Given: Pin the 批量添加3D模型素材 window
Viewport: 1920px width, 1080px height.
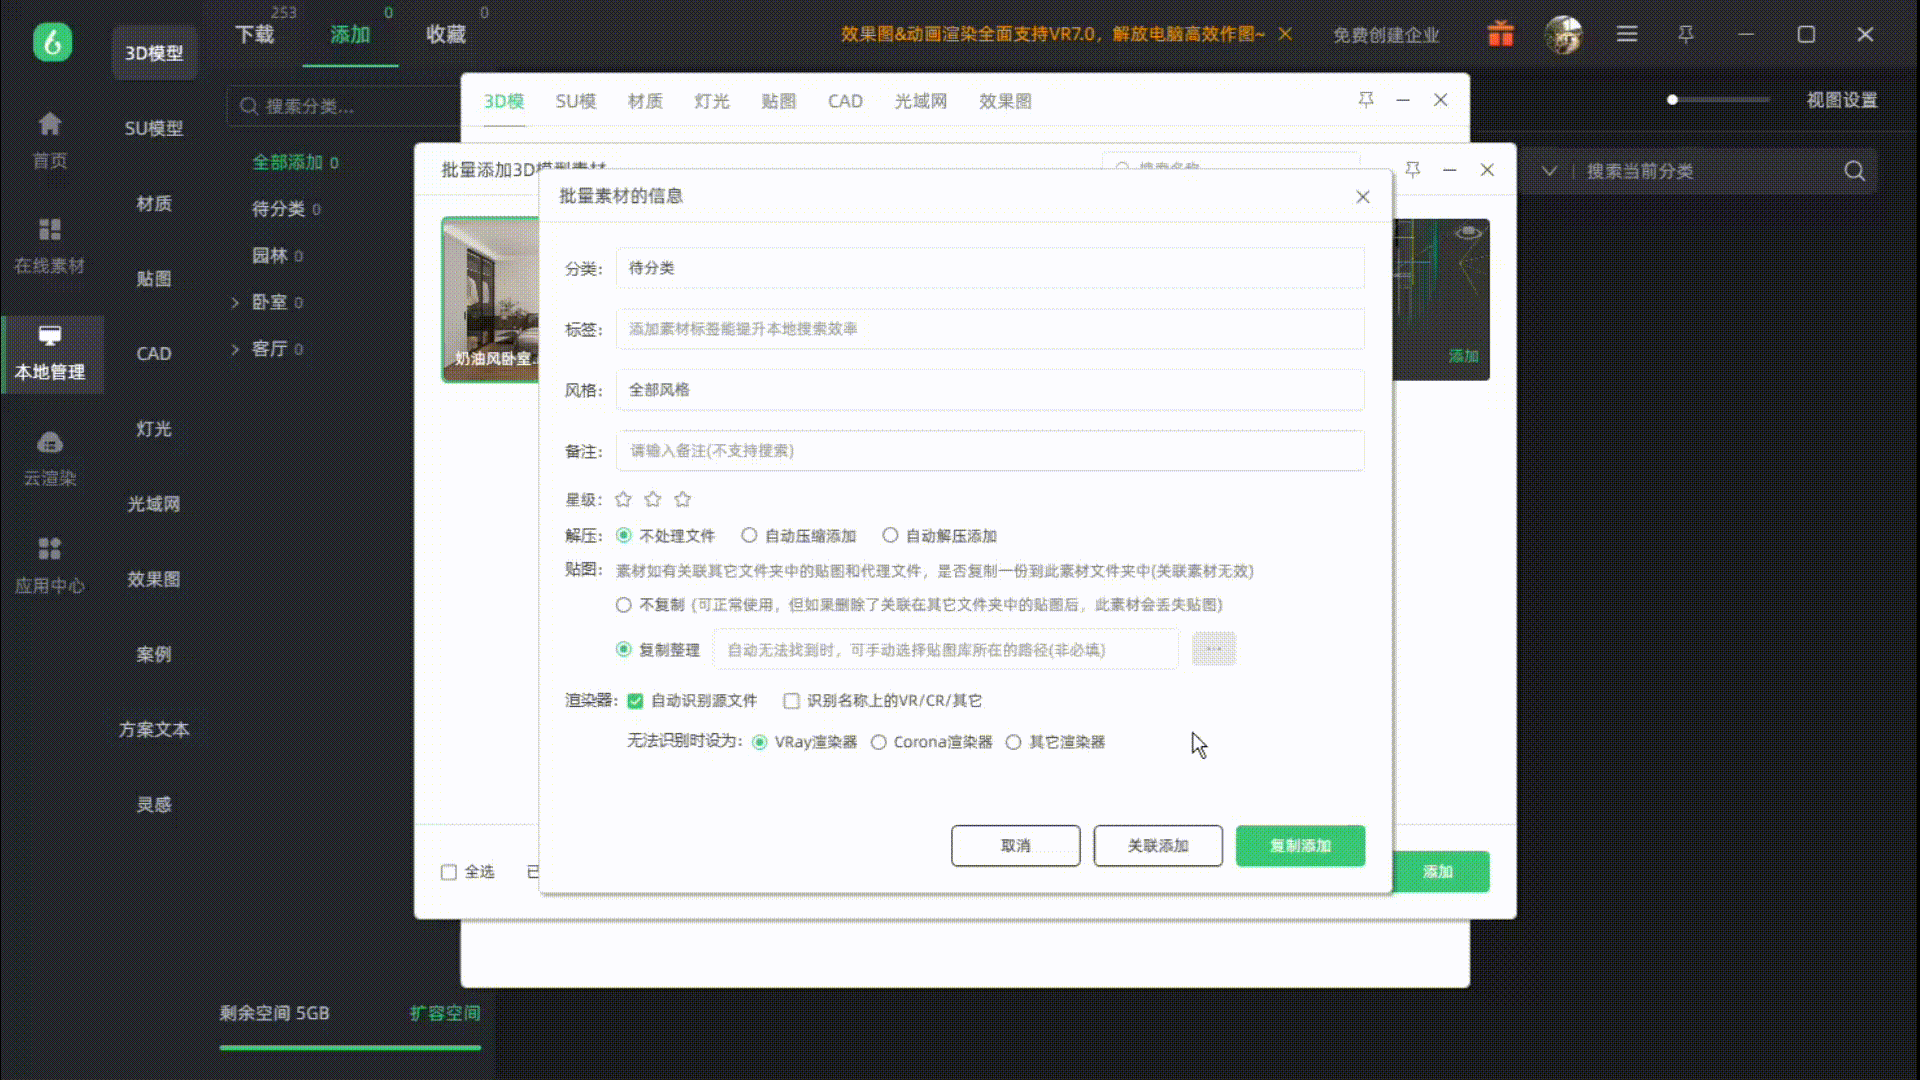Looking at the screenshot, I should coord(1412,170).
